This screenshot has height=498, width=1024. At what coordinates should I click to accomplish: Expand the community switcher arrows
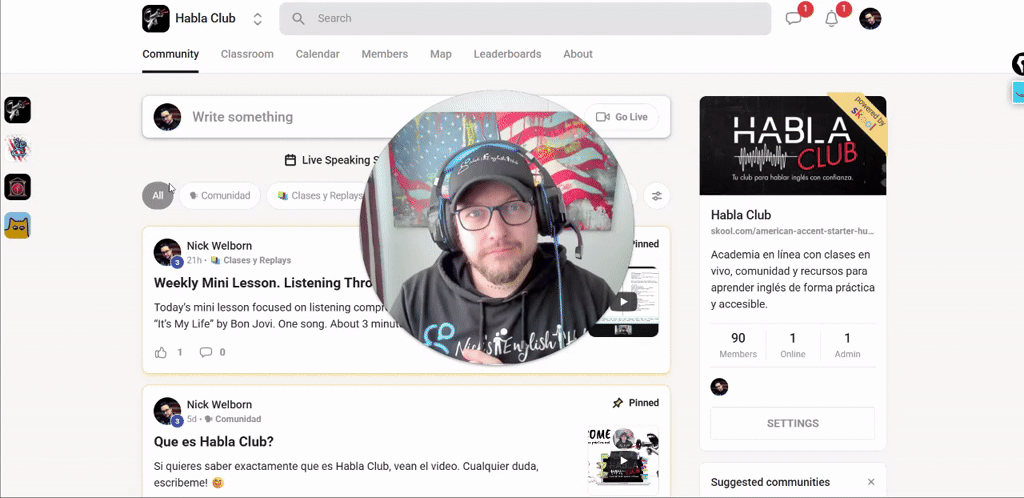click(x=257, y=19)
